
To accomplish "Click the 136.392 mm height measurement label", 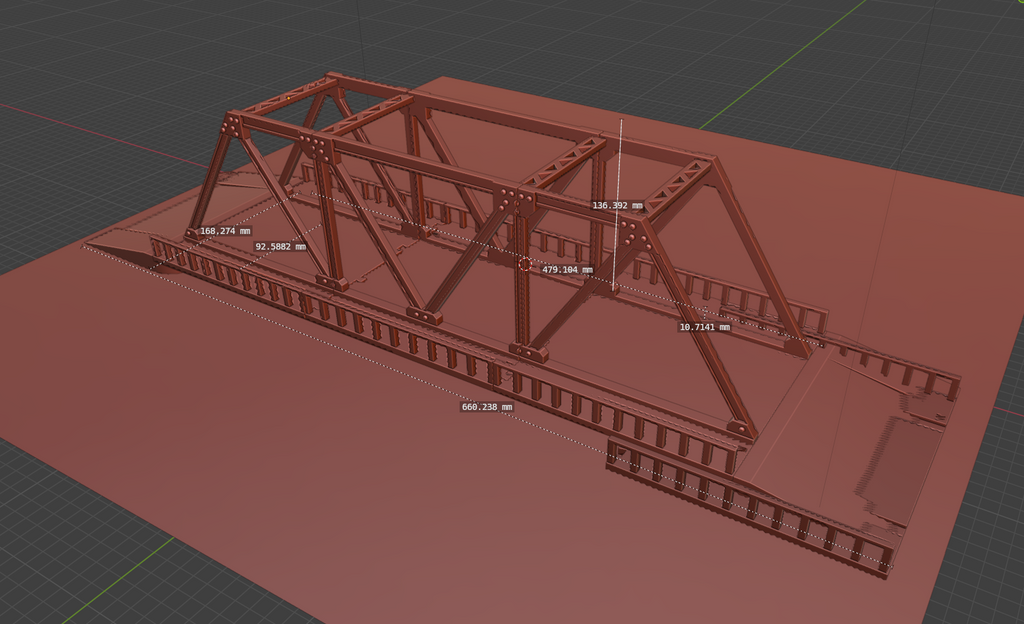I will click(x=617, y=205).
